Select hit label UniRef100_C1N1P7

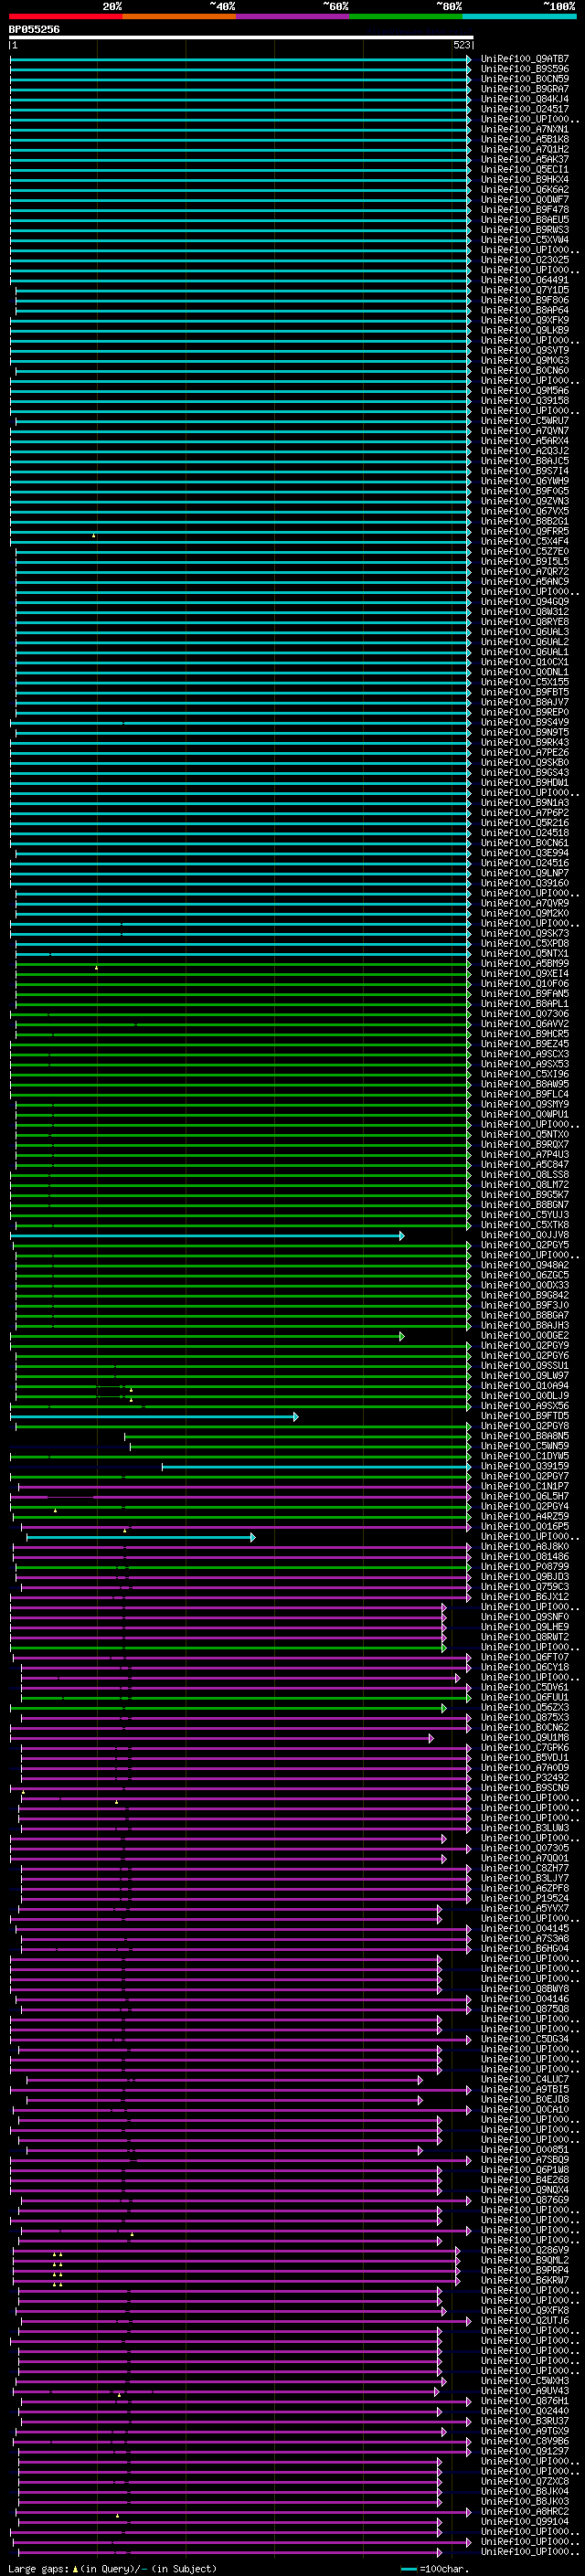click(x=525, y=1486)
